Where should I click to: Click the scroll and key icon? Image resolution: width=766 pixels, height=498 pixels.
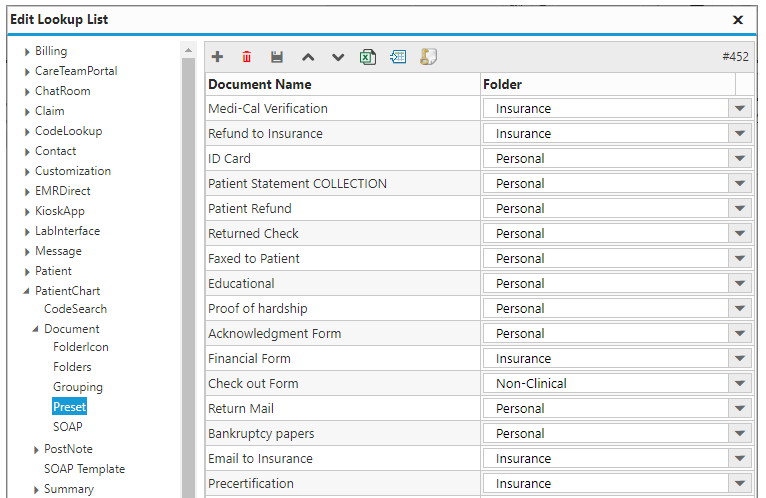(428, 57)
